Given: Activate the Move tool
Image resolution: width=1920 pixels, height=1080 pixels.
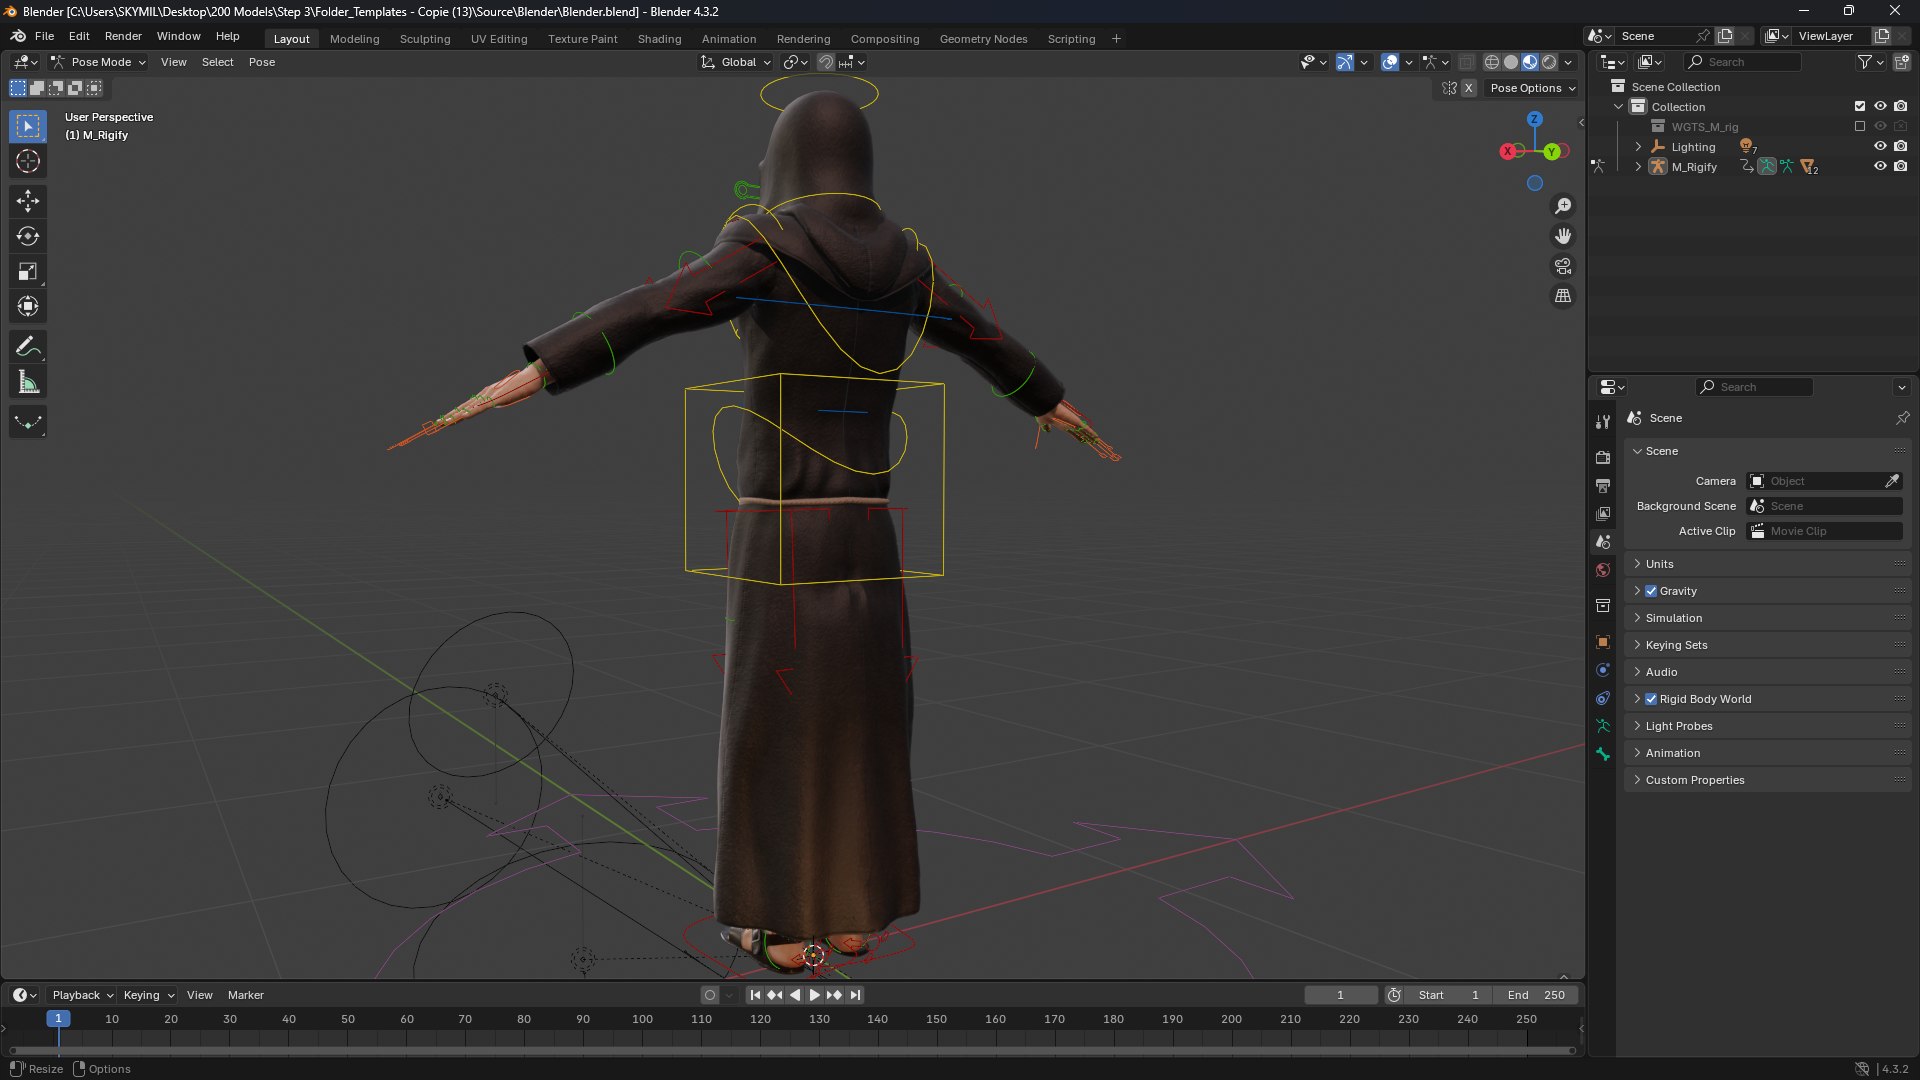Looking at the screenshot, I should click(28, 201).
